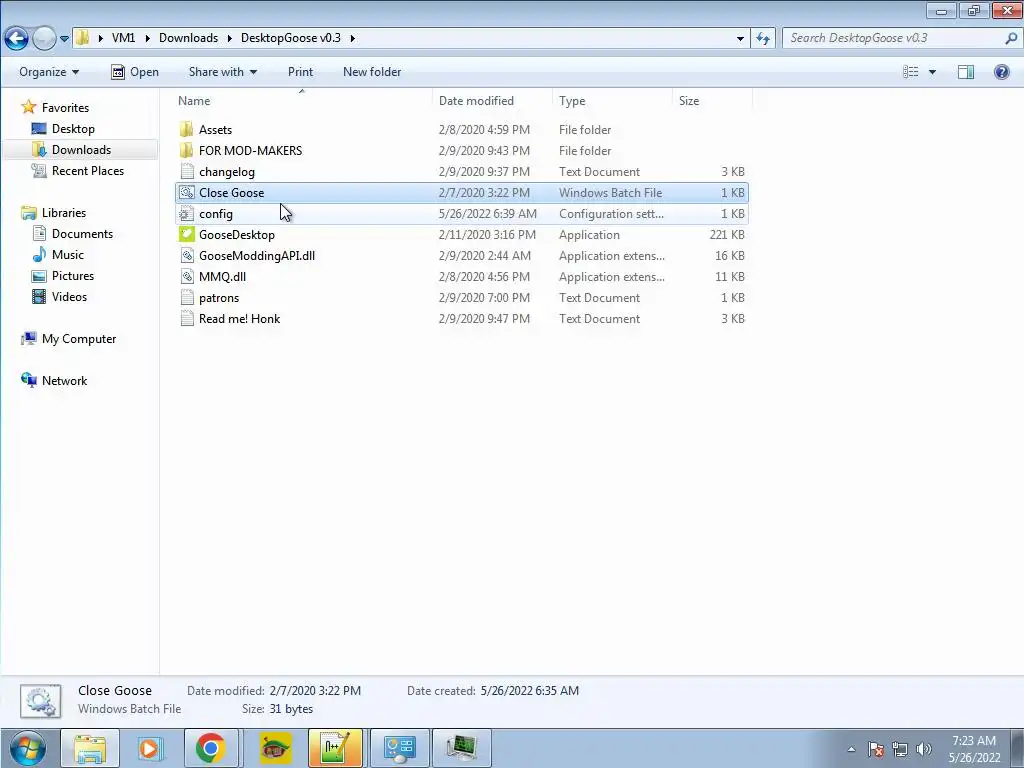
Task: Go back with the Back arrow button
Action: coord(16,39)
